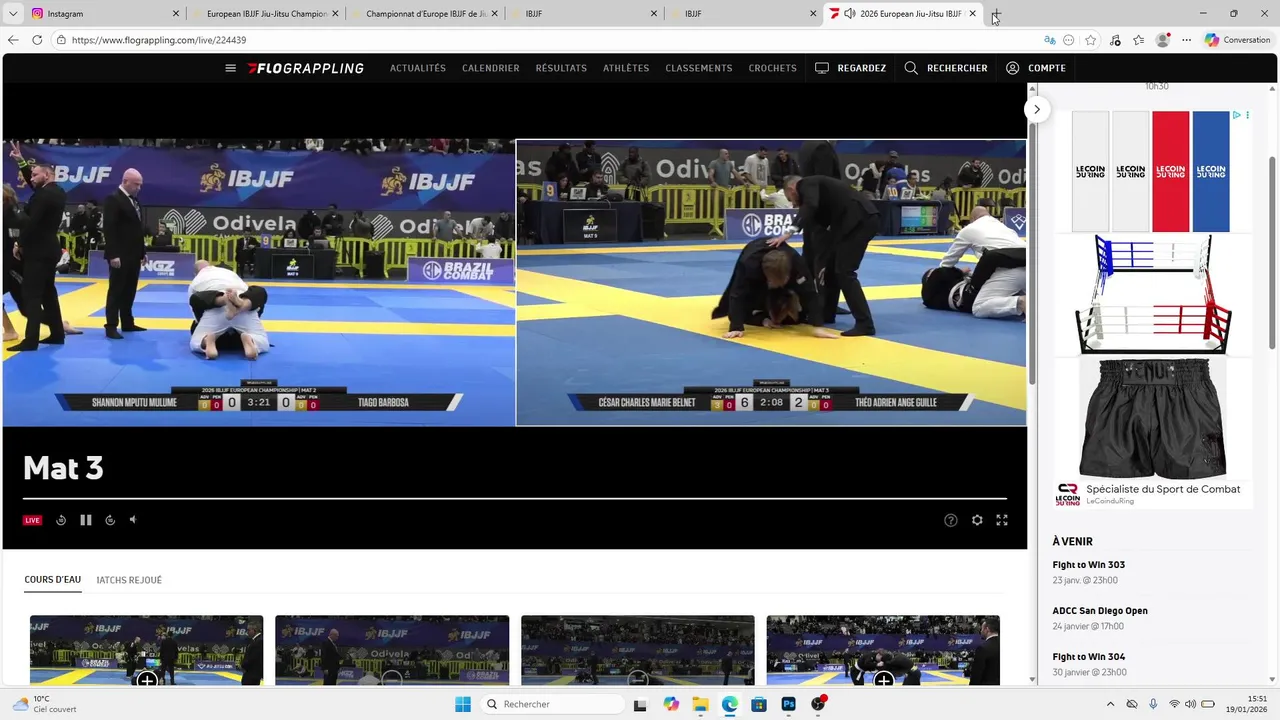The width and height of the screenshot is (1280, 720).
Task: Open Photoshop from the taskbar
Action: [788, 704]
